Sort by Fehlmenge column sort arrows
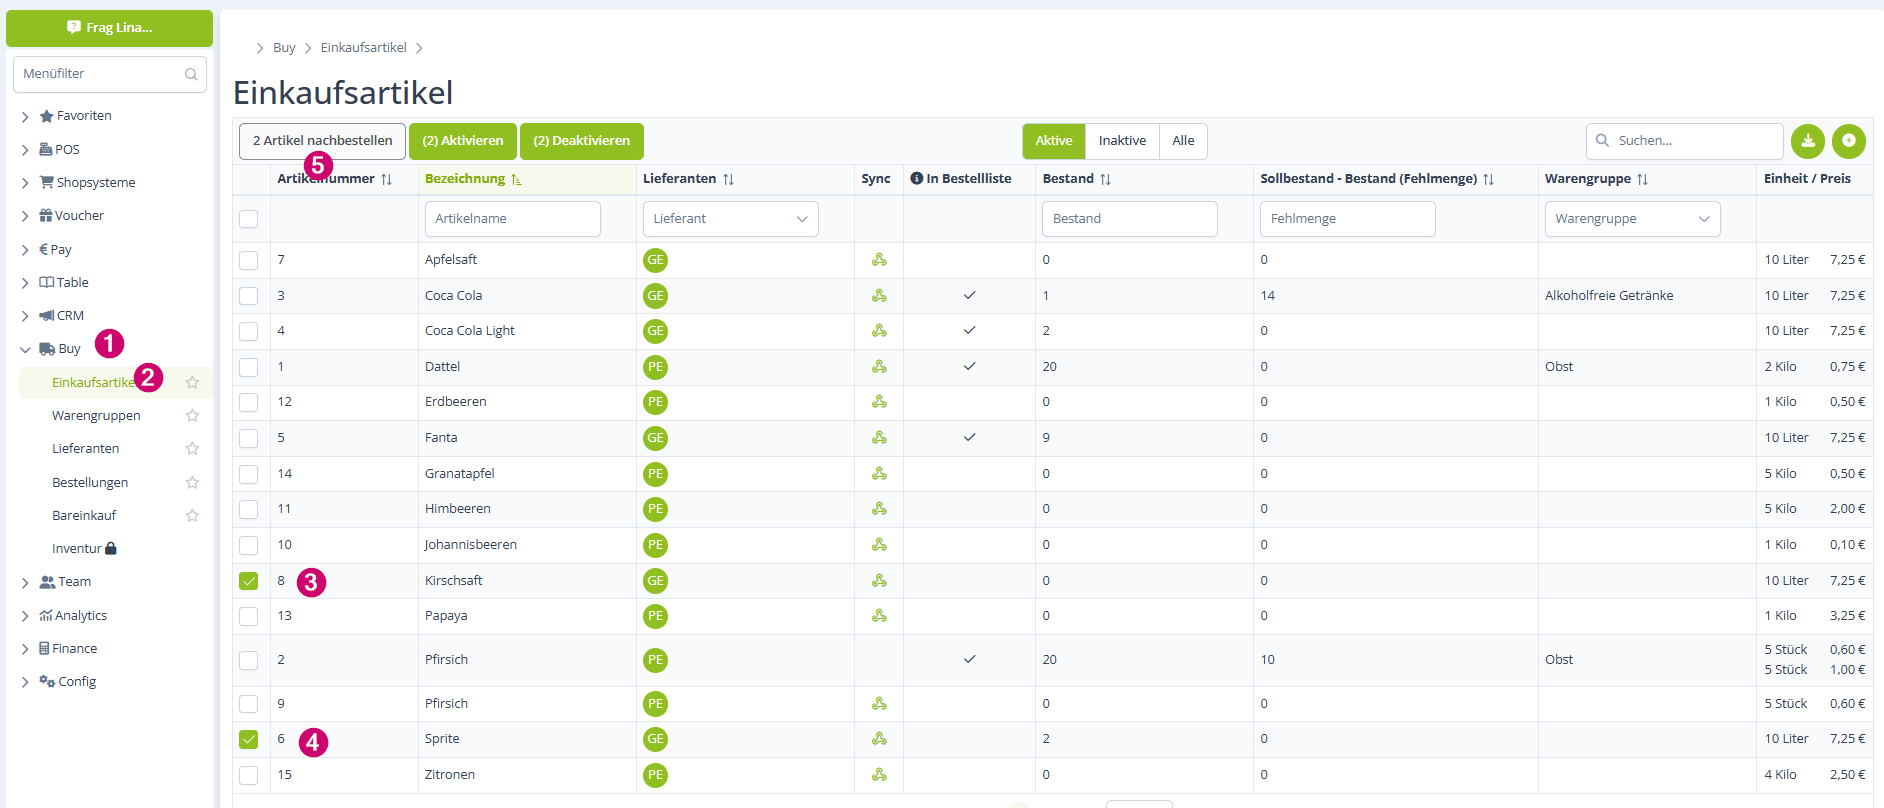Viewport: 1884px width, 808px height. pos(1488,179)
